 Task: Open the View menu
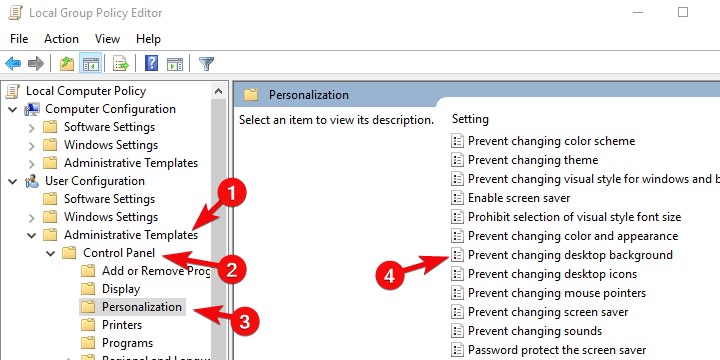coord(107,39)
